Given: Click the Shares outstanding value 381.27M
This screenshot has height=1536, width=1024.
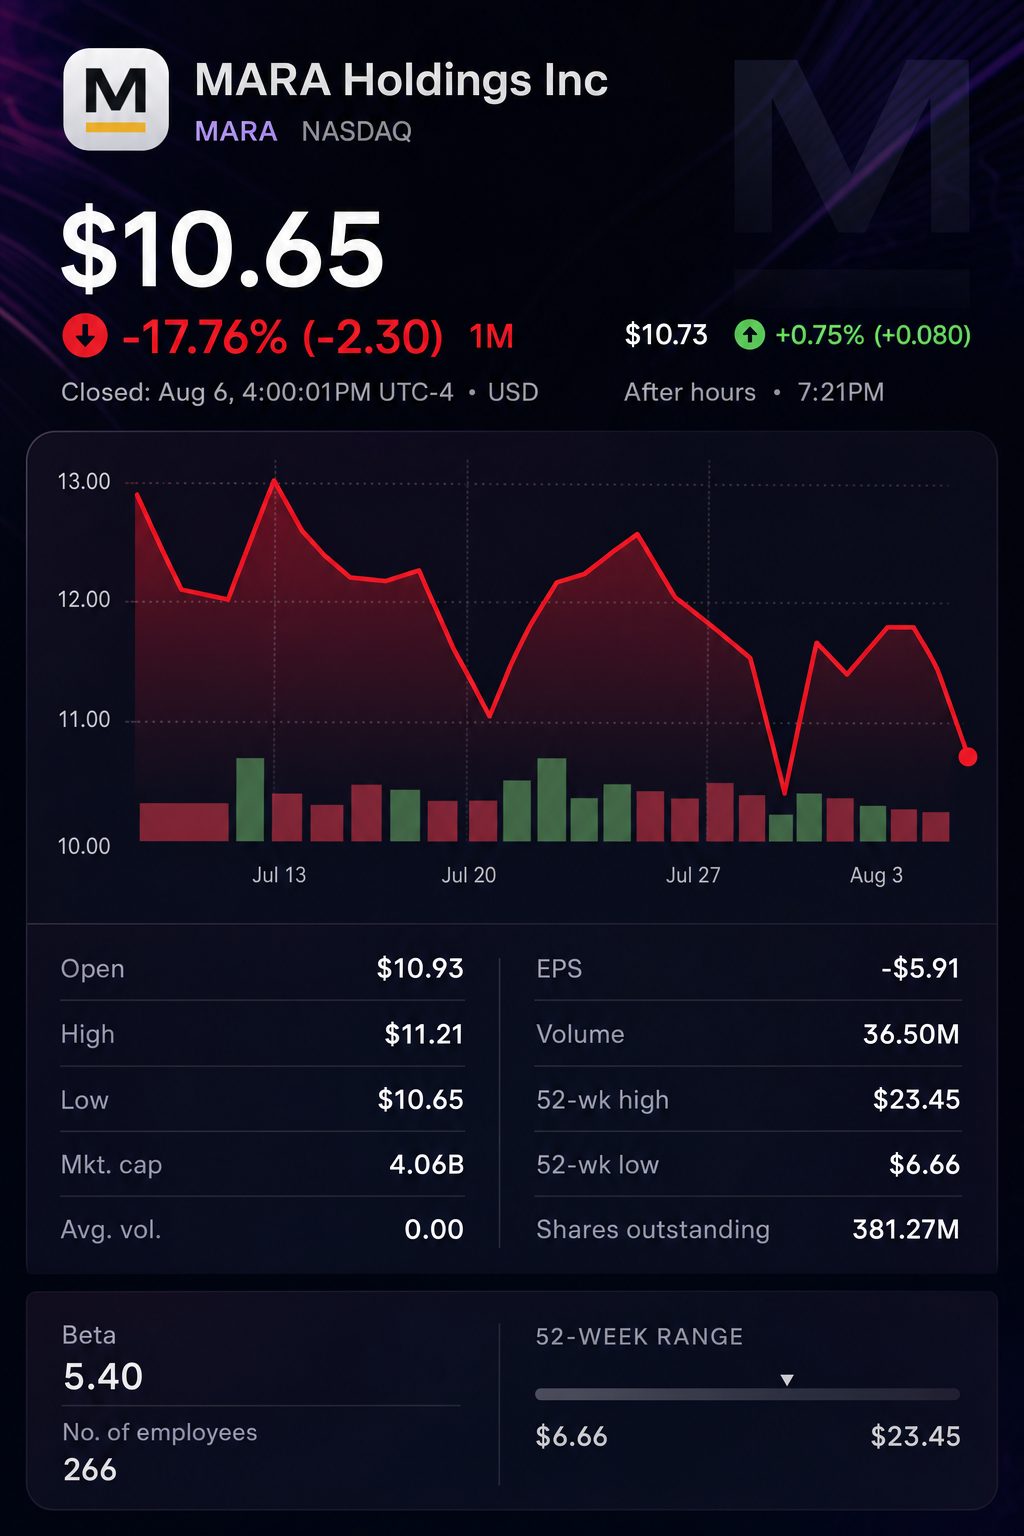Looking at the screenshot, I should click(905, 1230).
